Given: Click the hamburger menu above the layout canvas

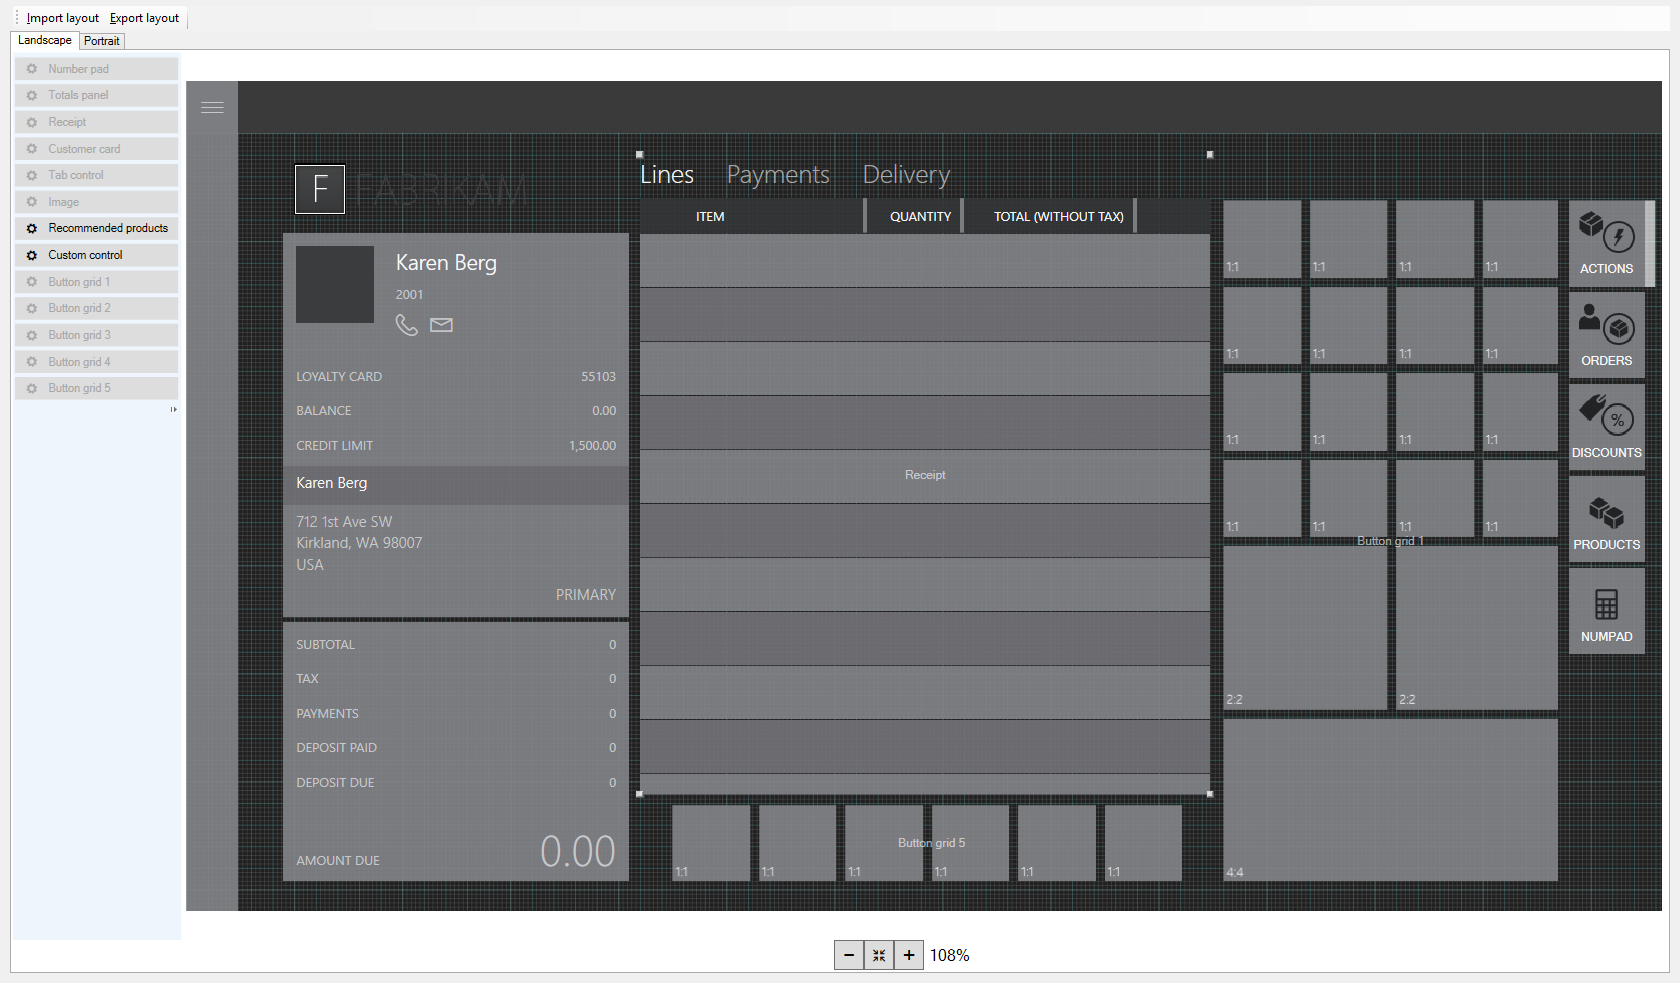Looking at the screenshot, I should (212, 107).
